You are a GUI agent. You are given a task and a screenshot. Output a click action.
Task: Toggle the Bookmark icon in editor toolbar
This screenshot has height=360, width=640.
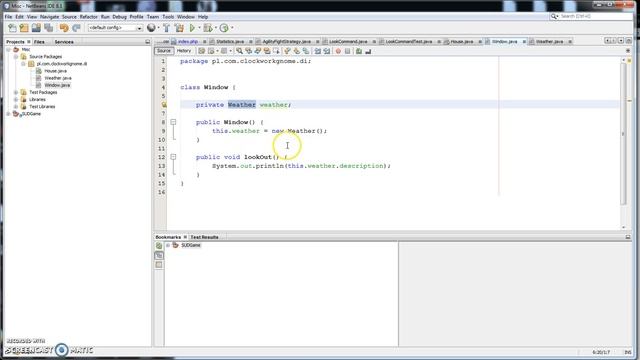(306, 51)
